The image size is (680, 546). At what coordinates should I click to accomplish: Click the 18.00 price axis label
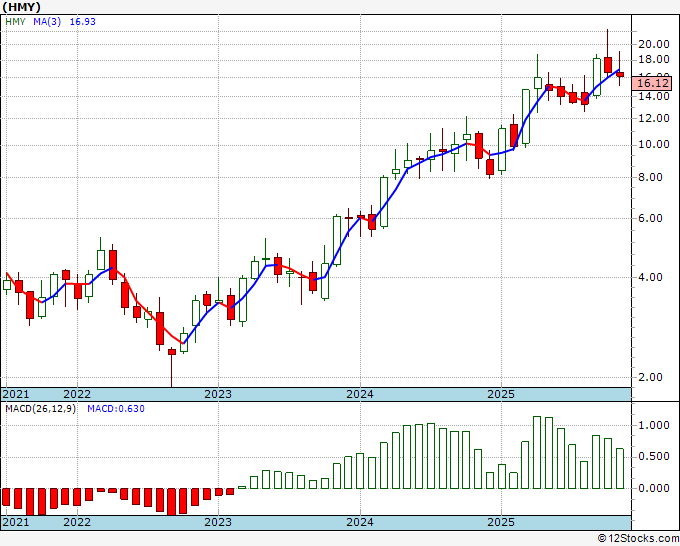coord(654,60)
